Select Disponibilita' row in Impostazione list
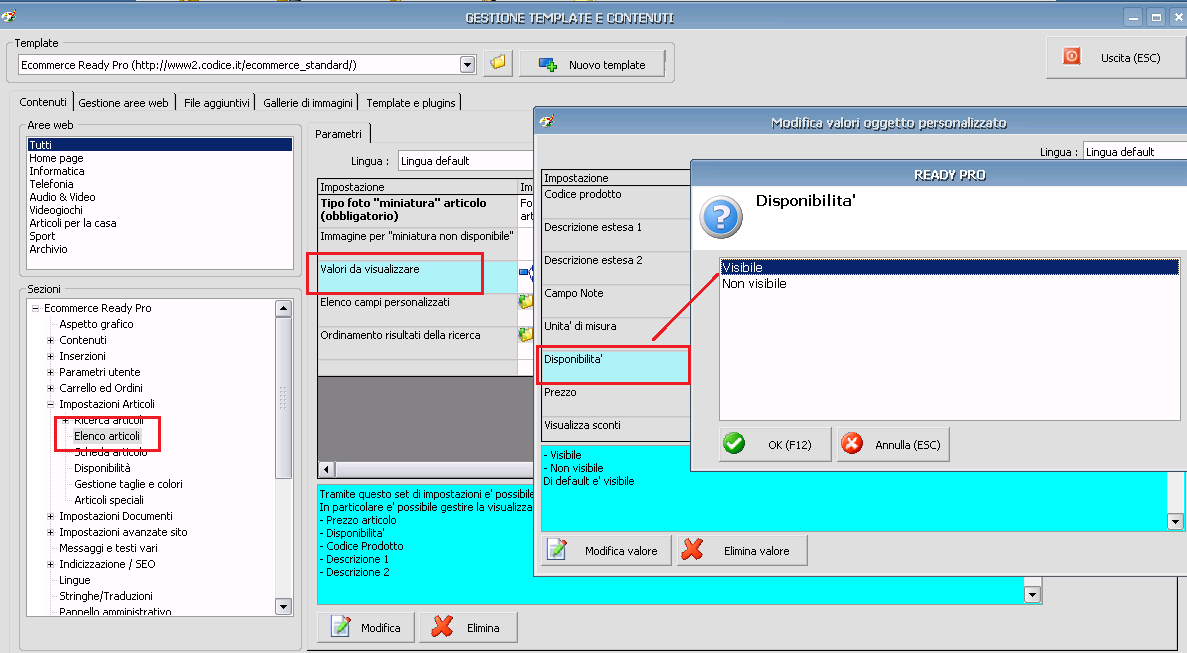 [616, 366]
